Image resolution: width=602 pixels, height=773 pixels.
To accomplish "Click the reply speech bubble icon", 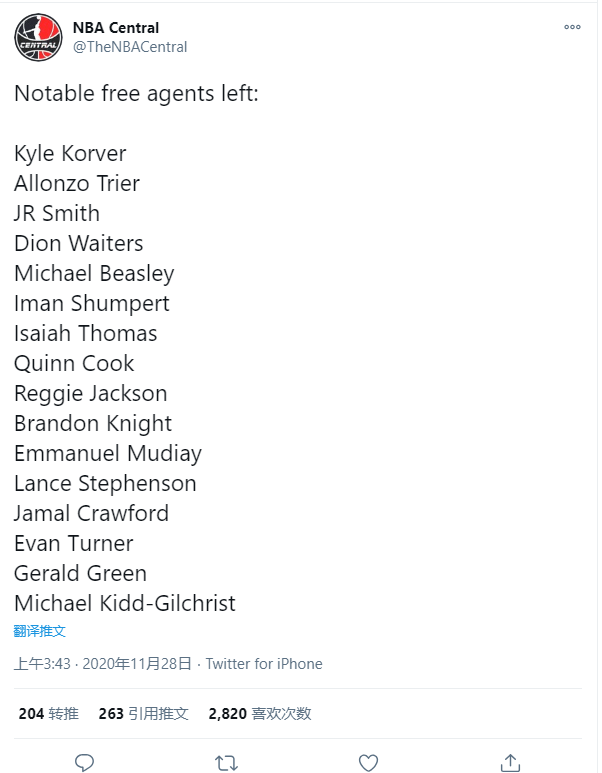I will [84, 762].
